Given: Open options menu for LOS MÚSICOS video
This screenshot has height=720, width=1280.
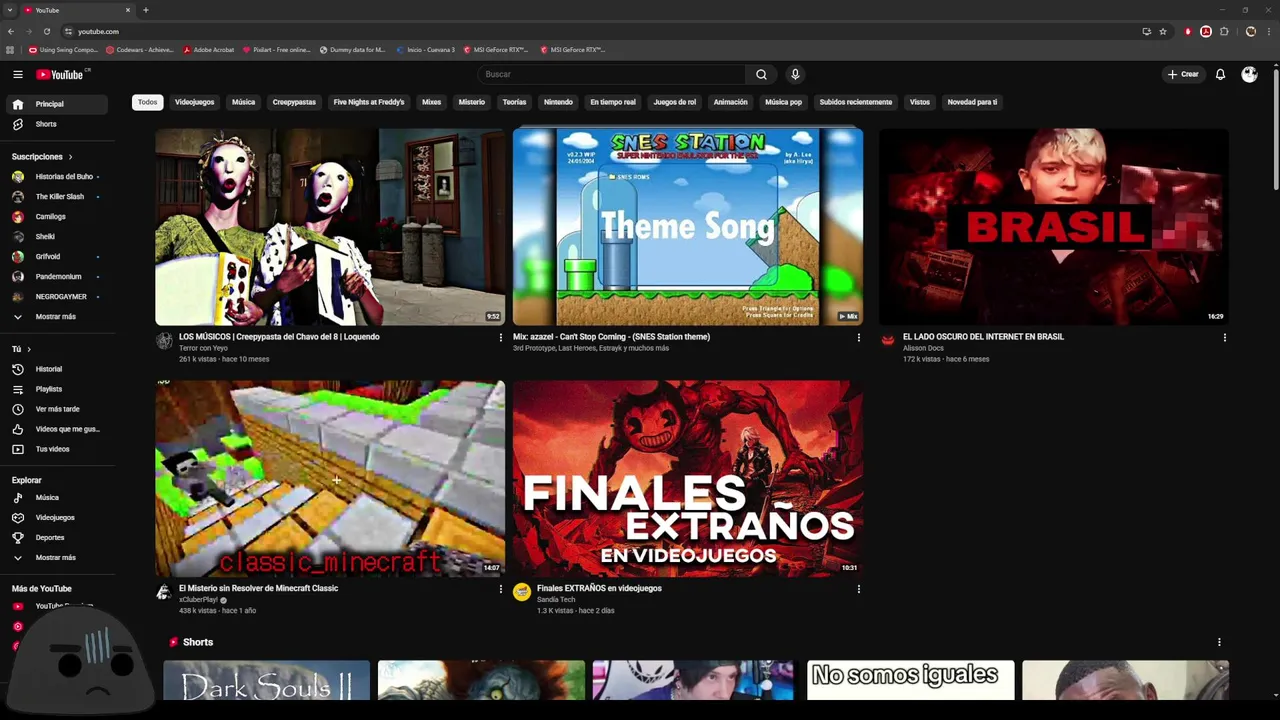Looking at the screenshot, I should pyautogui.click(x=501, y=338).
